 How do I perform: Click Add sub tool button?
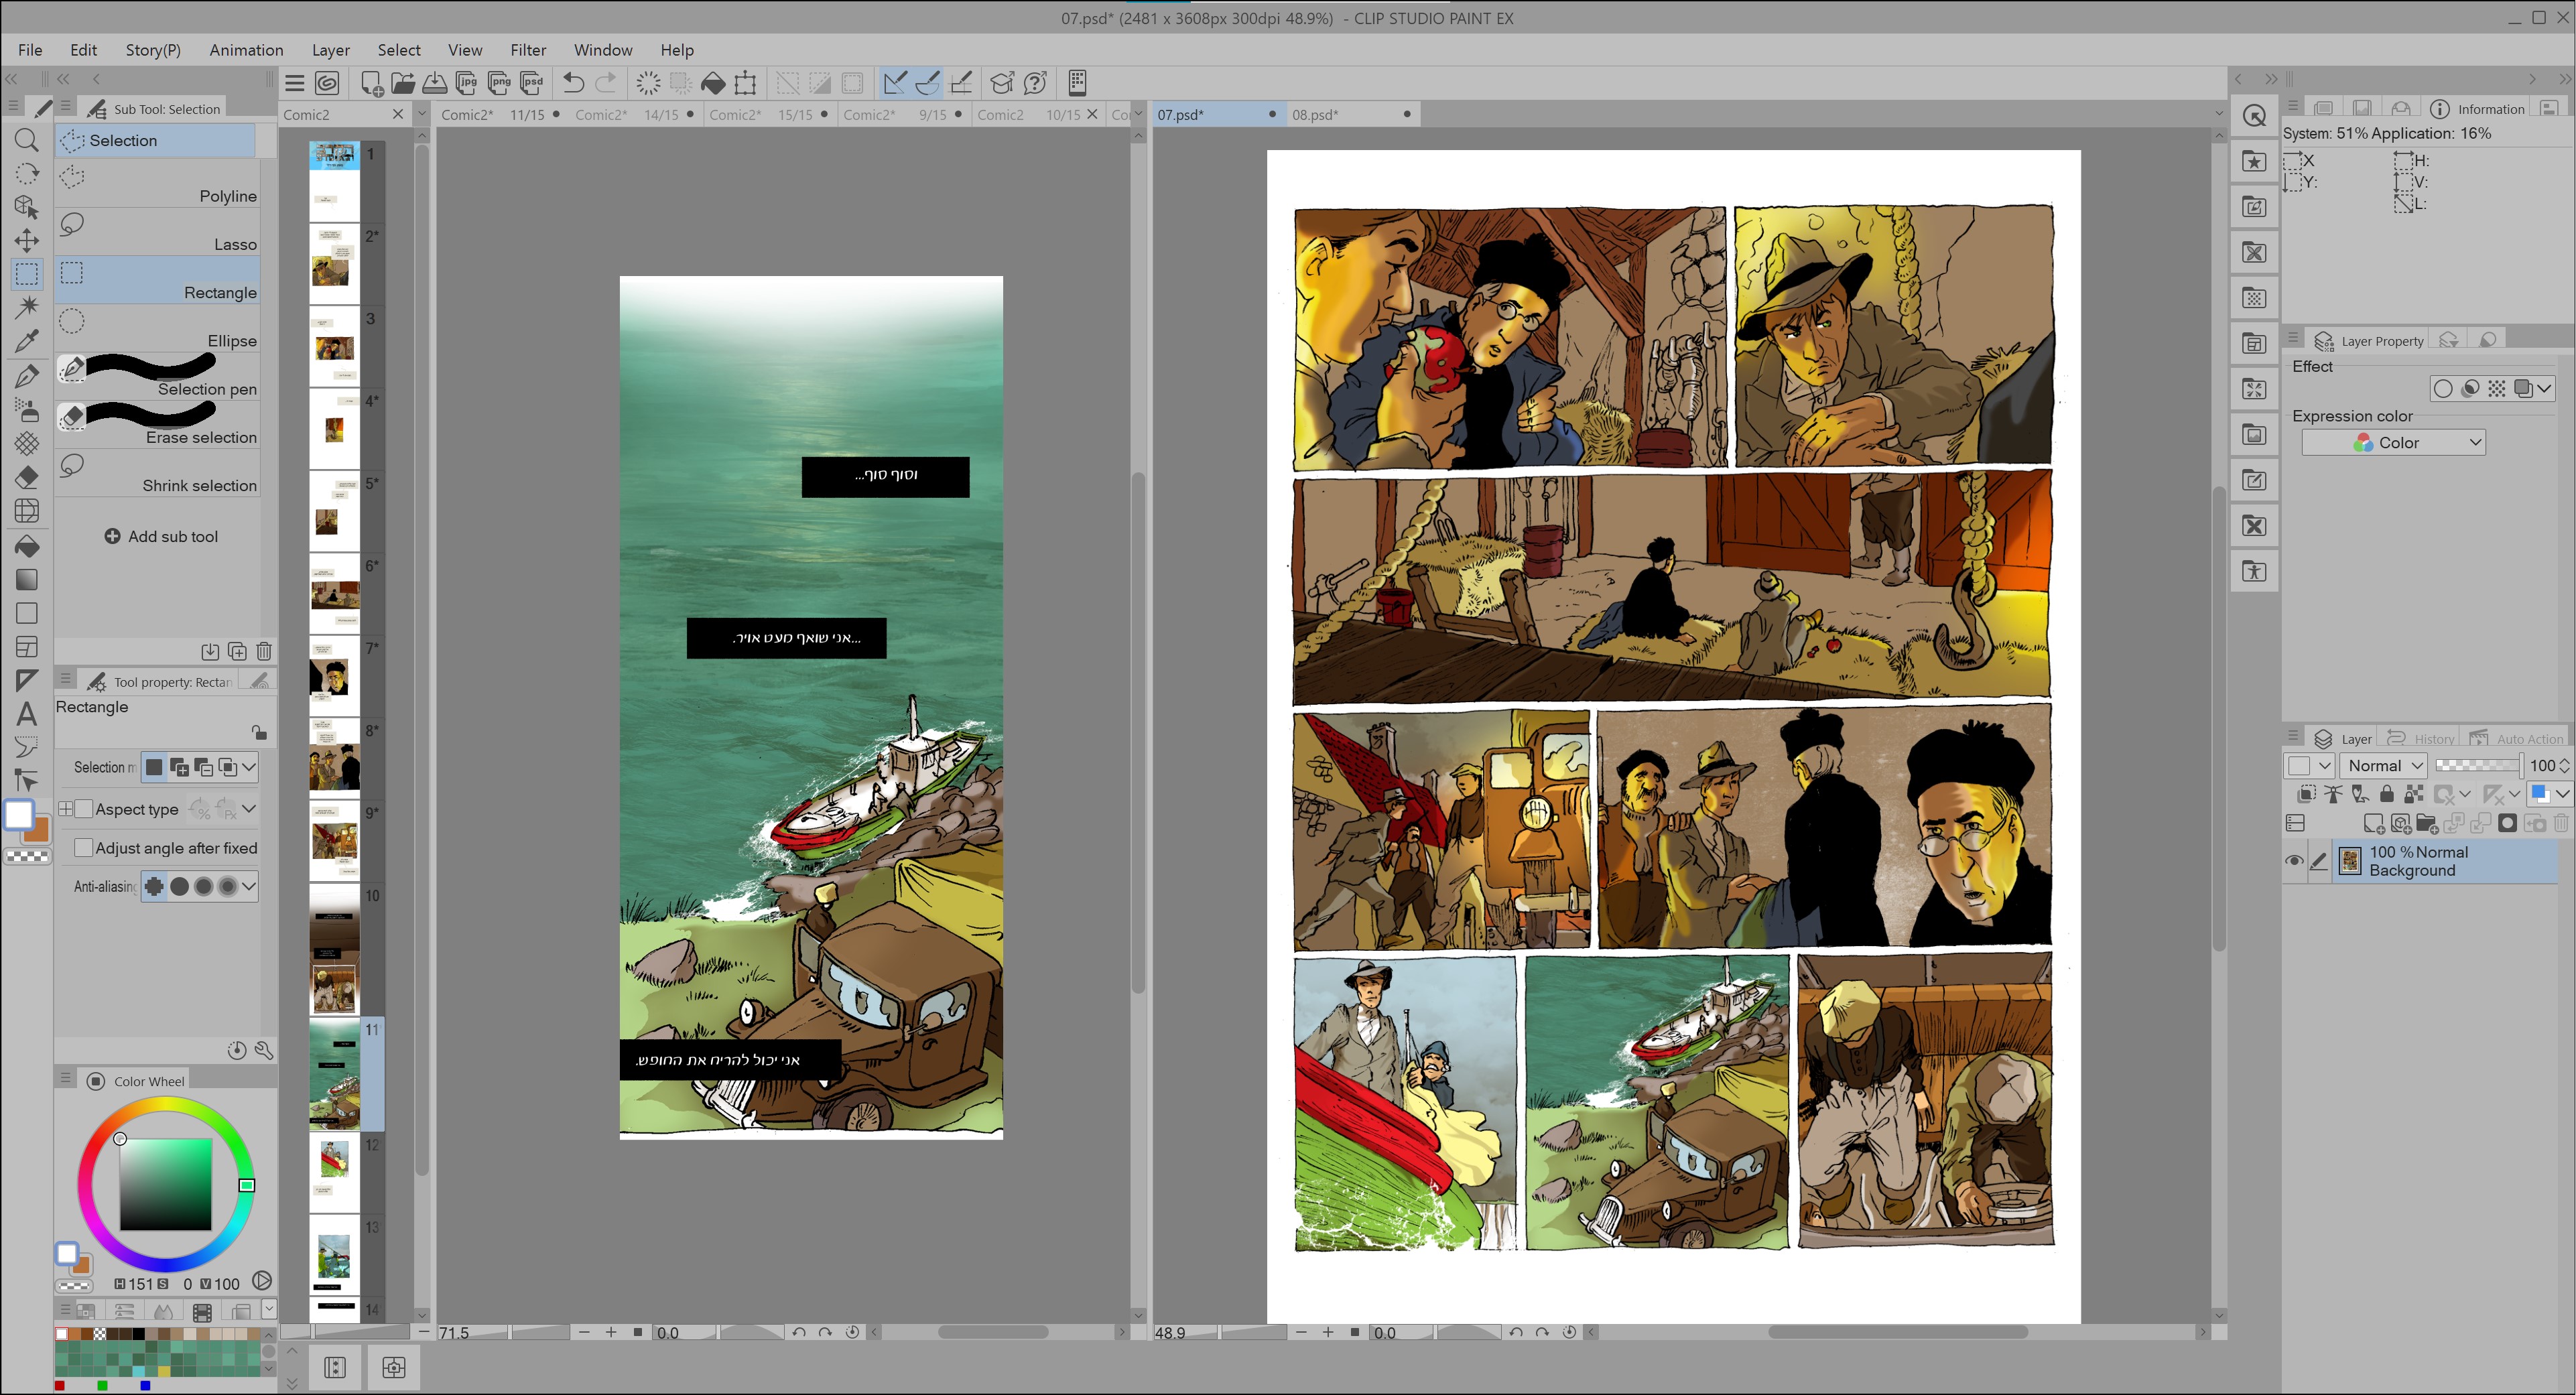(x=161, y=537)
